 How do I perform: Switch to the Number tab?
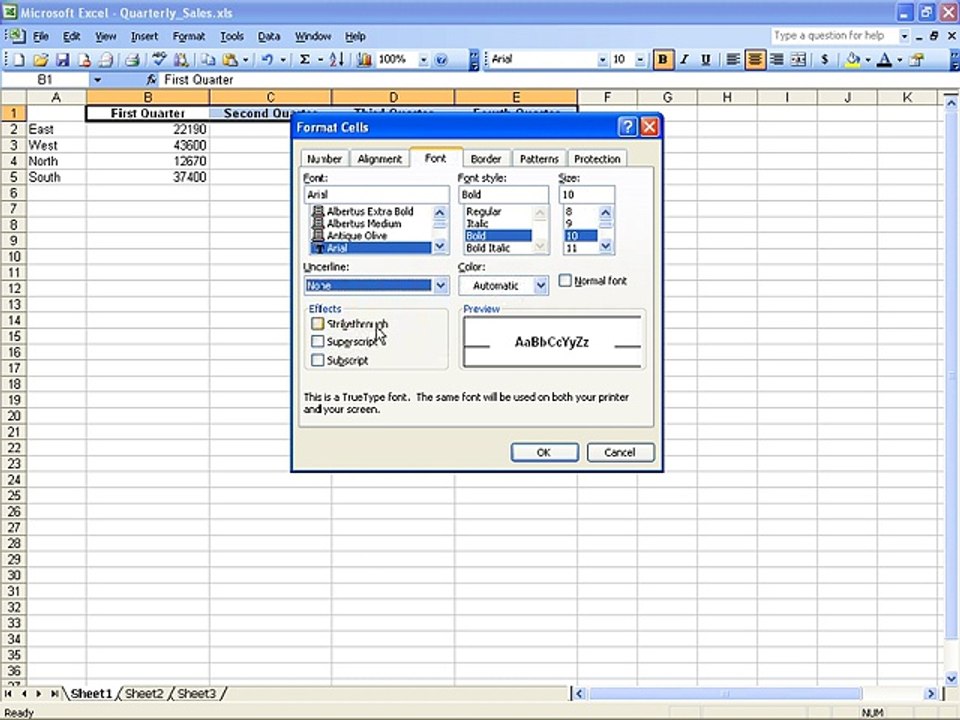tap(324, 159)
